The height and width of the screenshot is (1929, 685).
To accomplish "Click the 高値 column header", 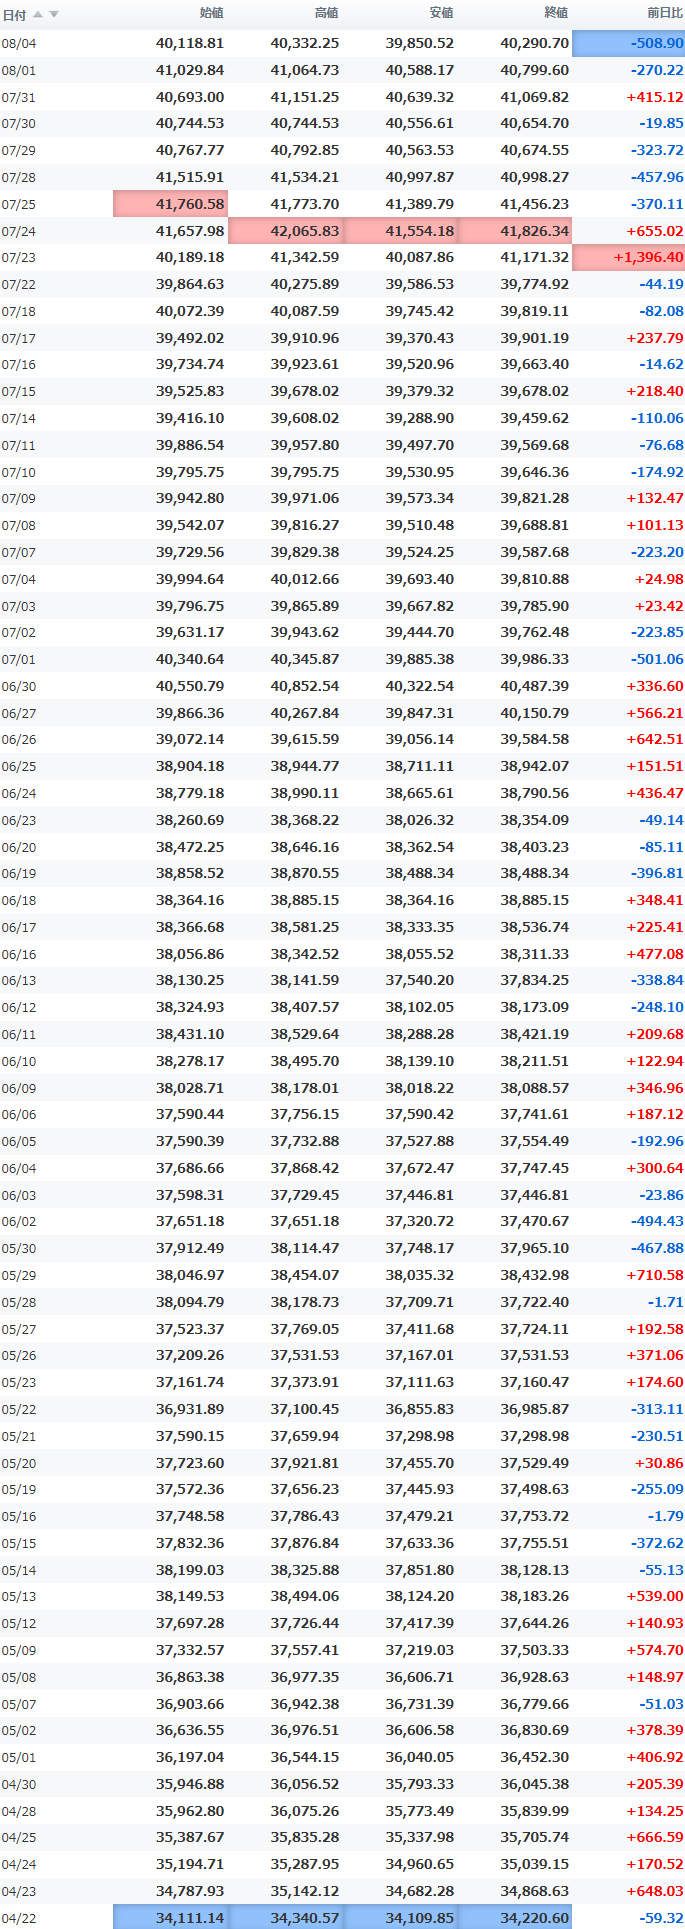I will [x=326, y=13].
